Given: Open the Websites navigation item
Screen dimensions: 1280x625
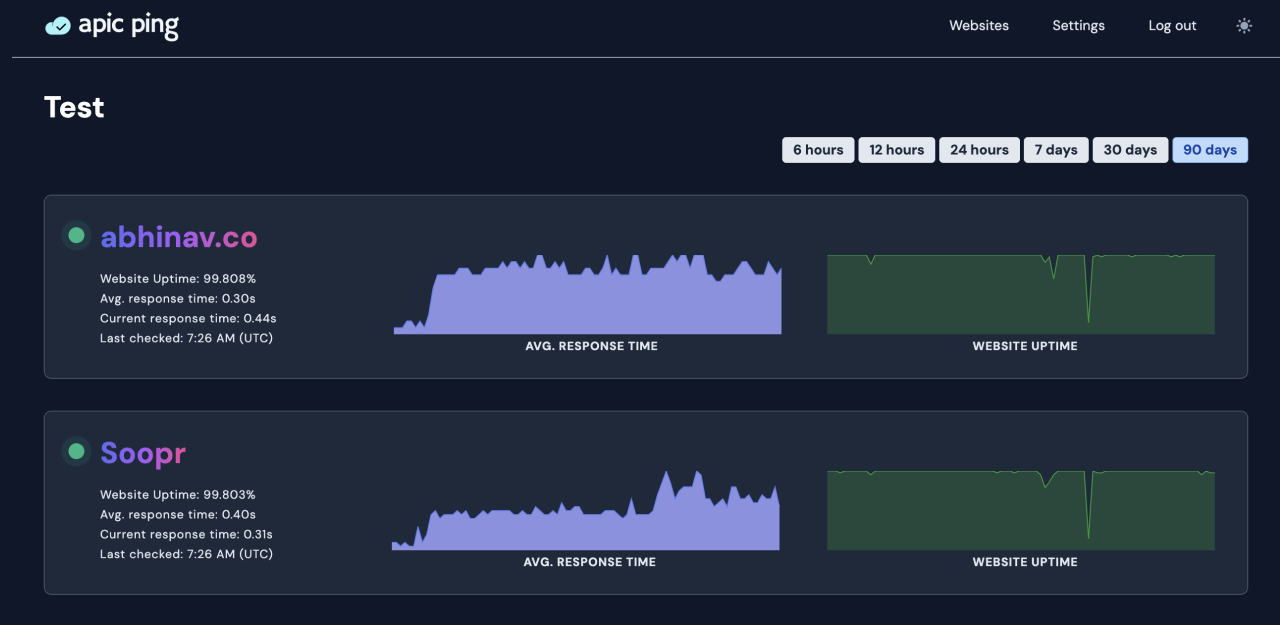Looking at the screenshot, I should [979, 26].
